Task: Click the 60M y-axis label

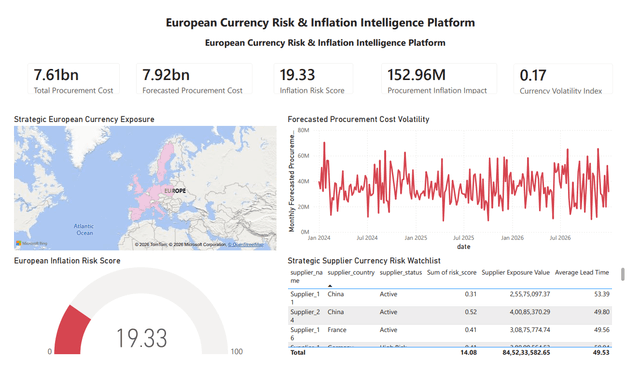Action: click(x=303, y=156)
